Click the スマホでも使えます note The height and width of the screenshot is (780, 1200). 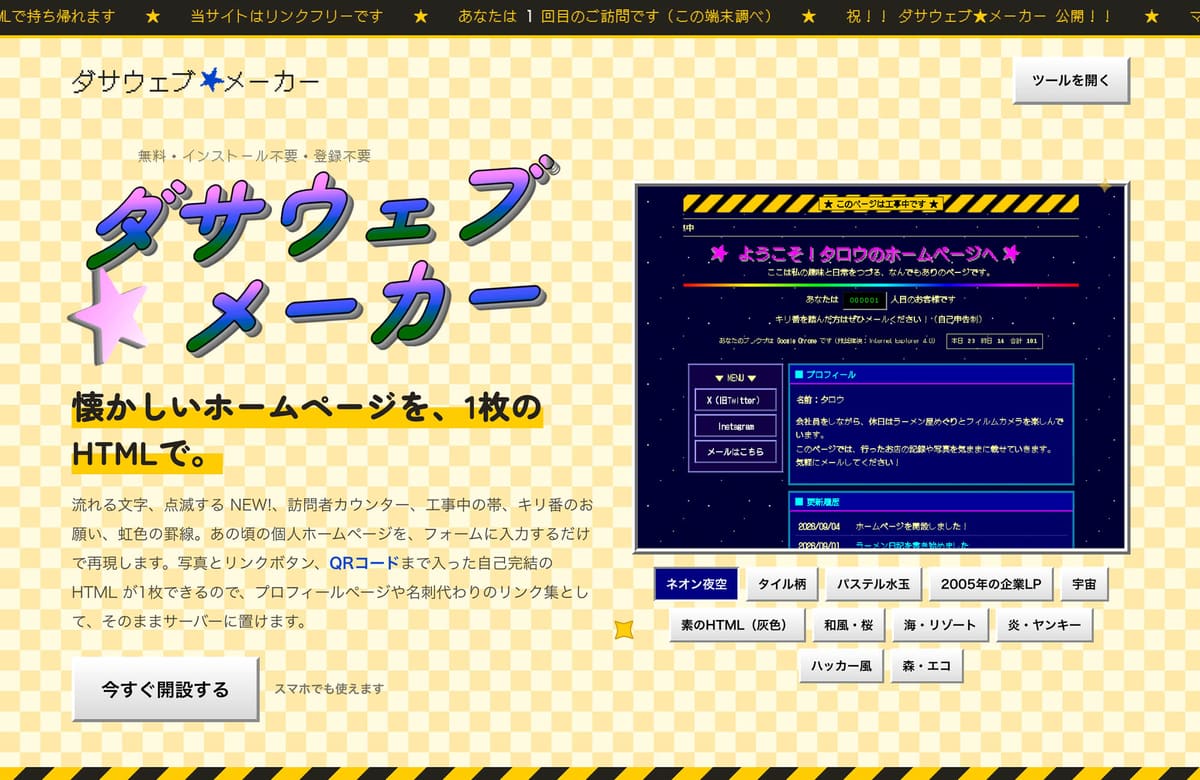329,689
